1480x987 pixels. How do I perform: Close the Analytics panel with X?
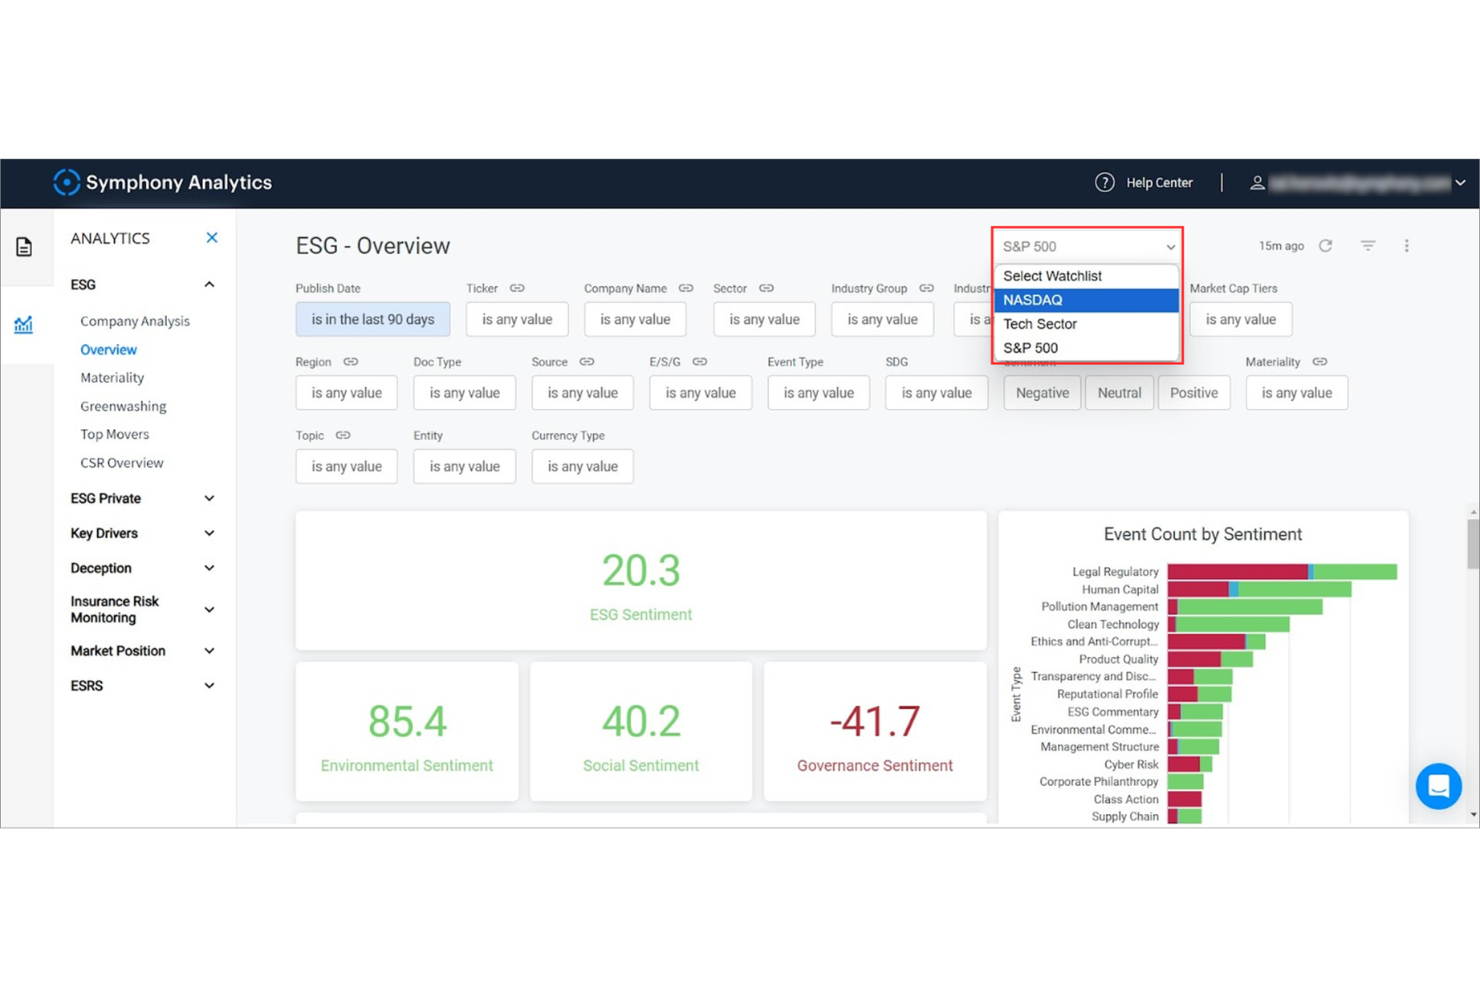point(212,238)
